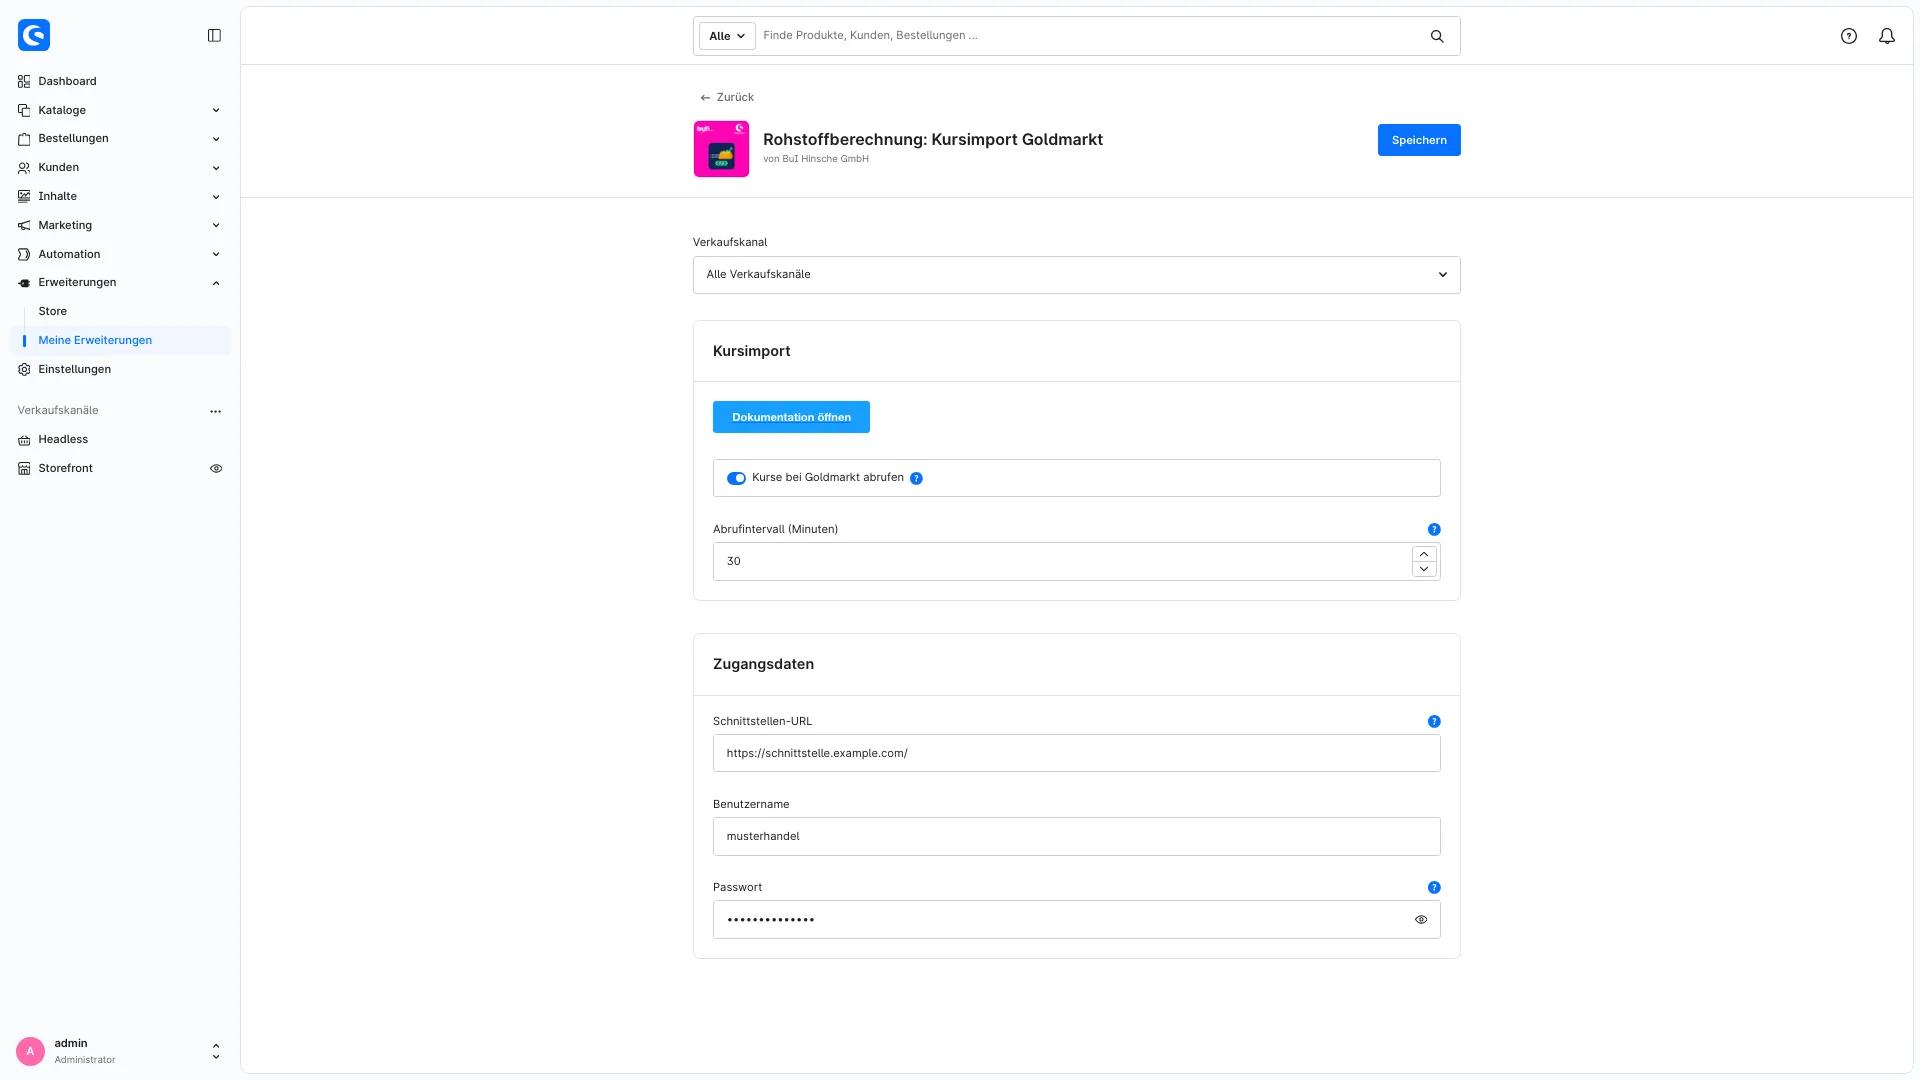Click the Einstellungen gear icon
Image resolution: width=1920 pixels, height=1080 pixels.
tap(24, 370)
